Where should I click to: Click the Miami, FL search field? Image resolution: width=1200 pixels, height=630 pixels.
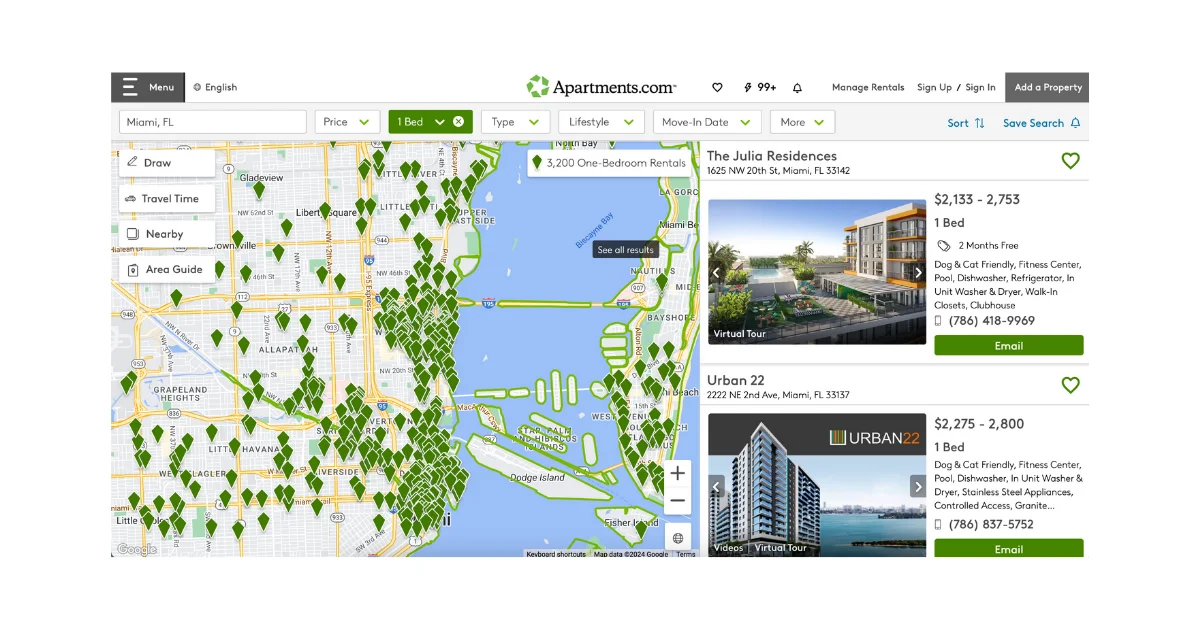coord(213,122)
